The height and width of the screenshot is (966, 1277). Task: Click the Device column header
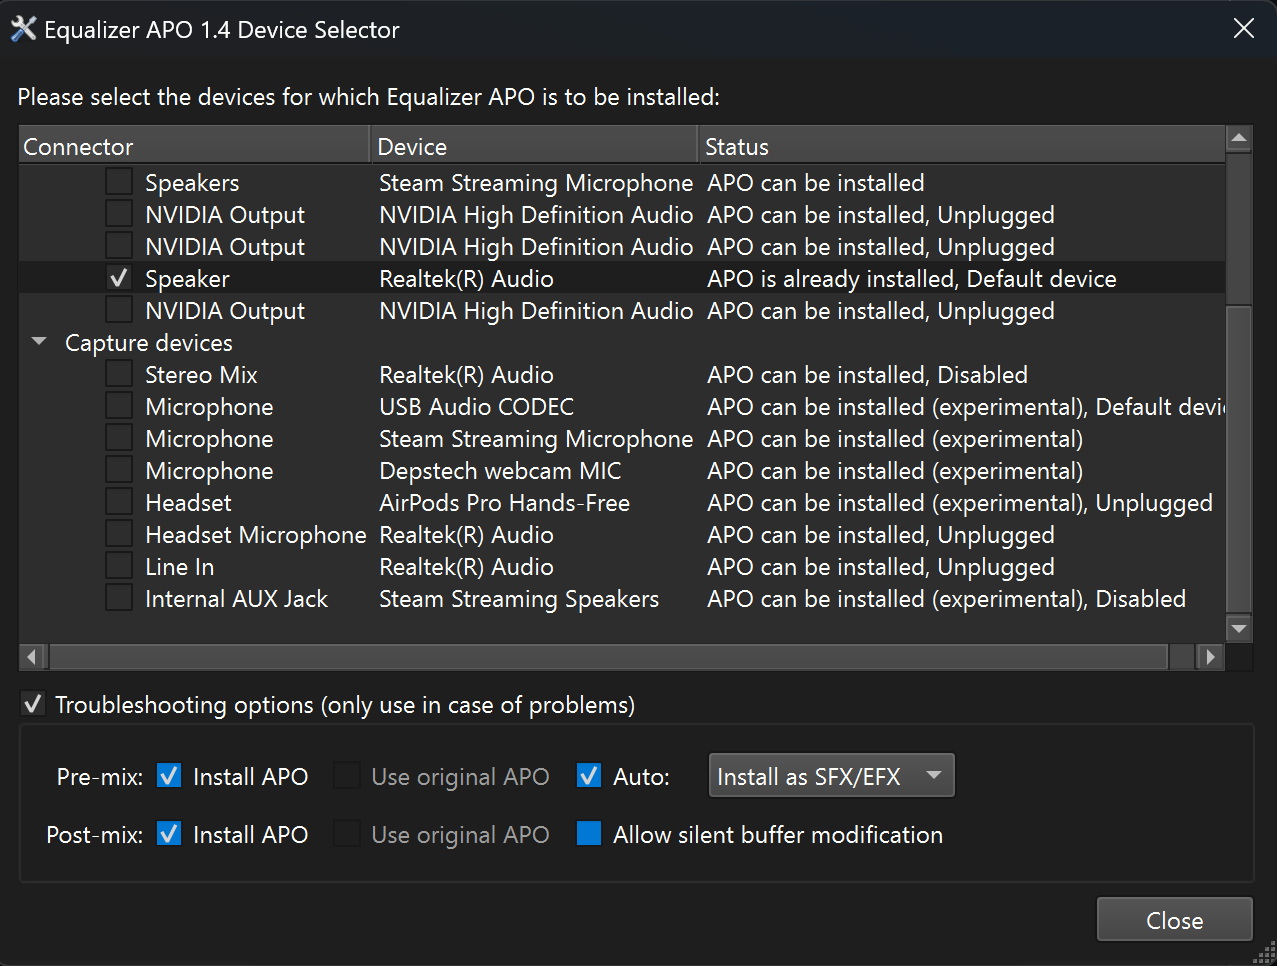[x=532, y=147]
